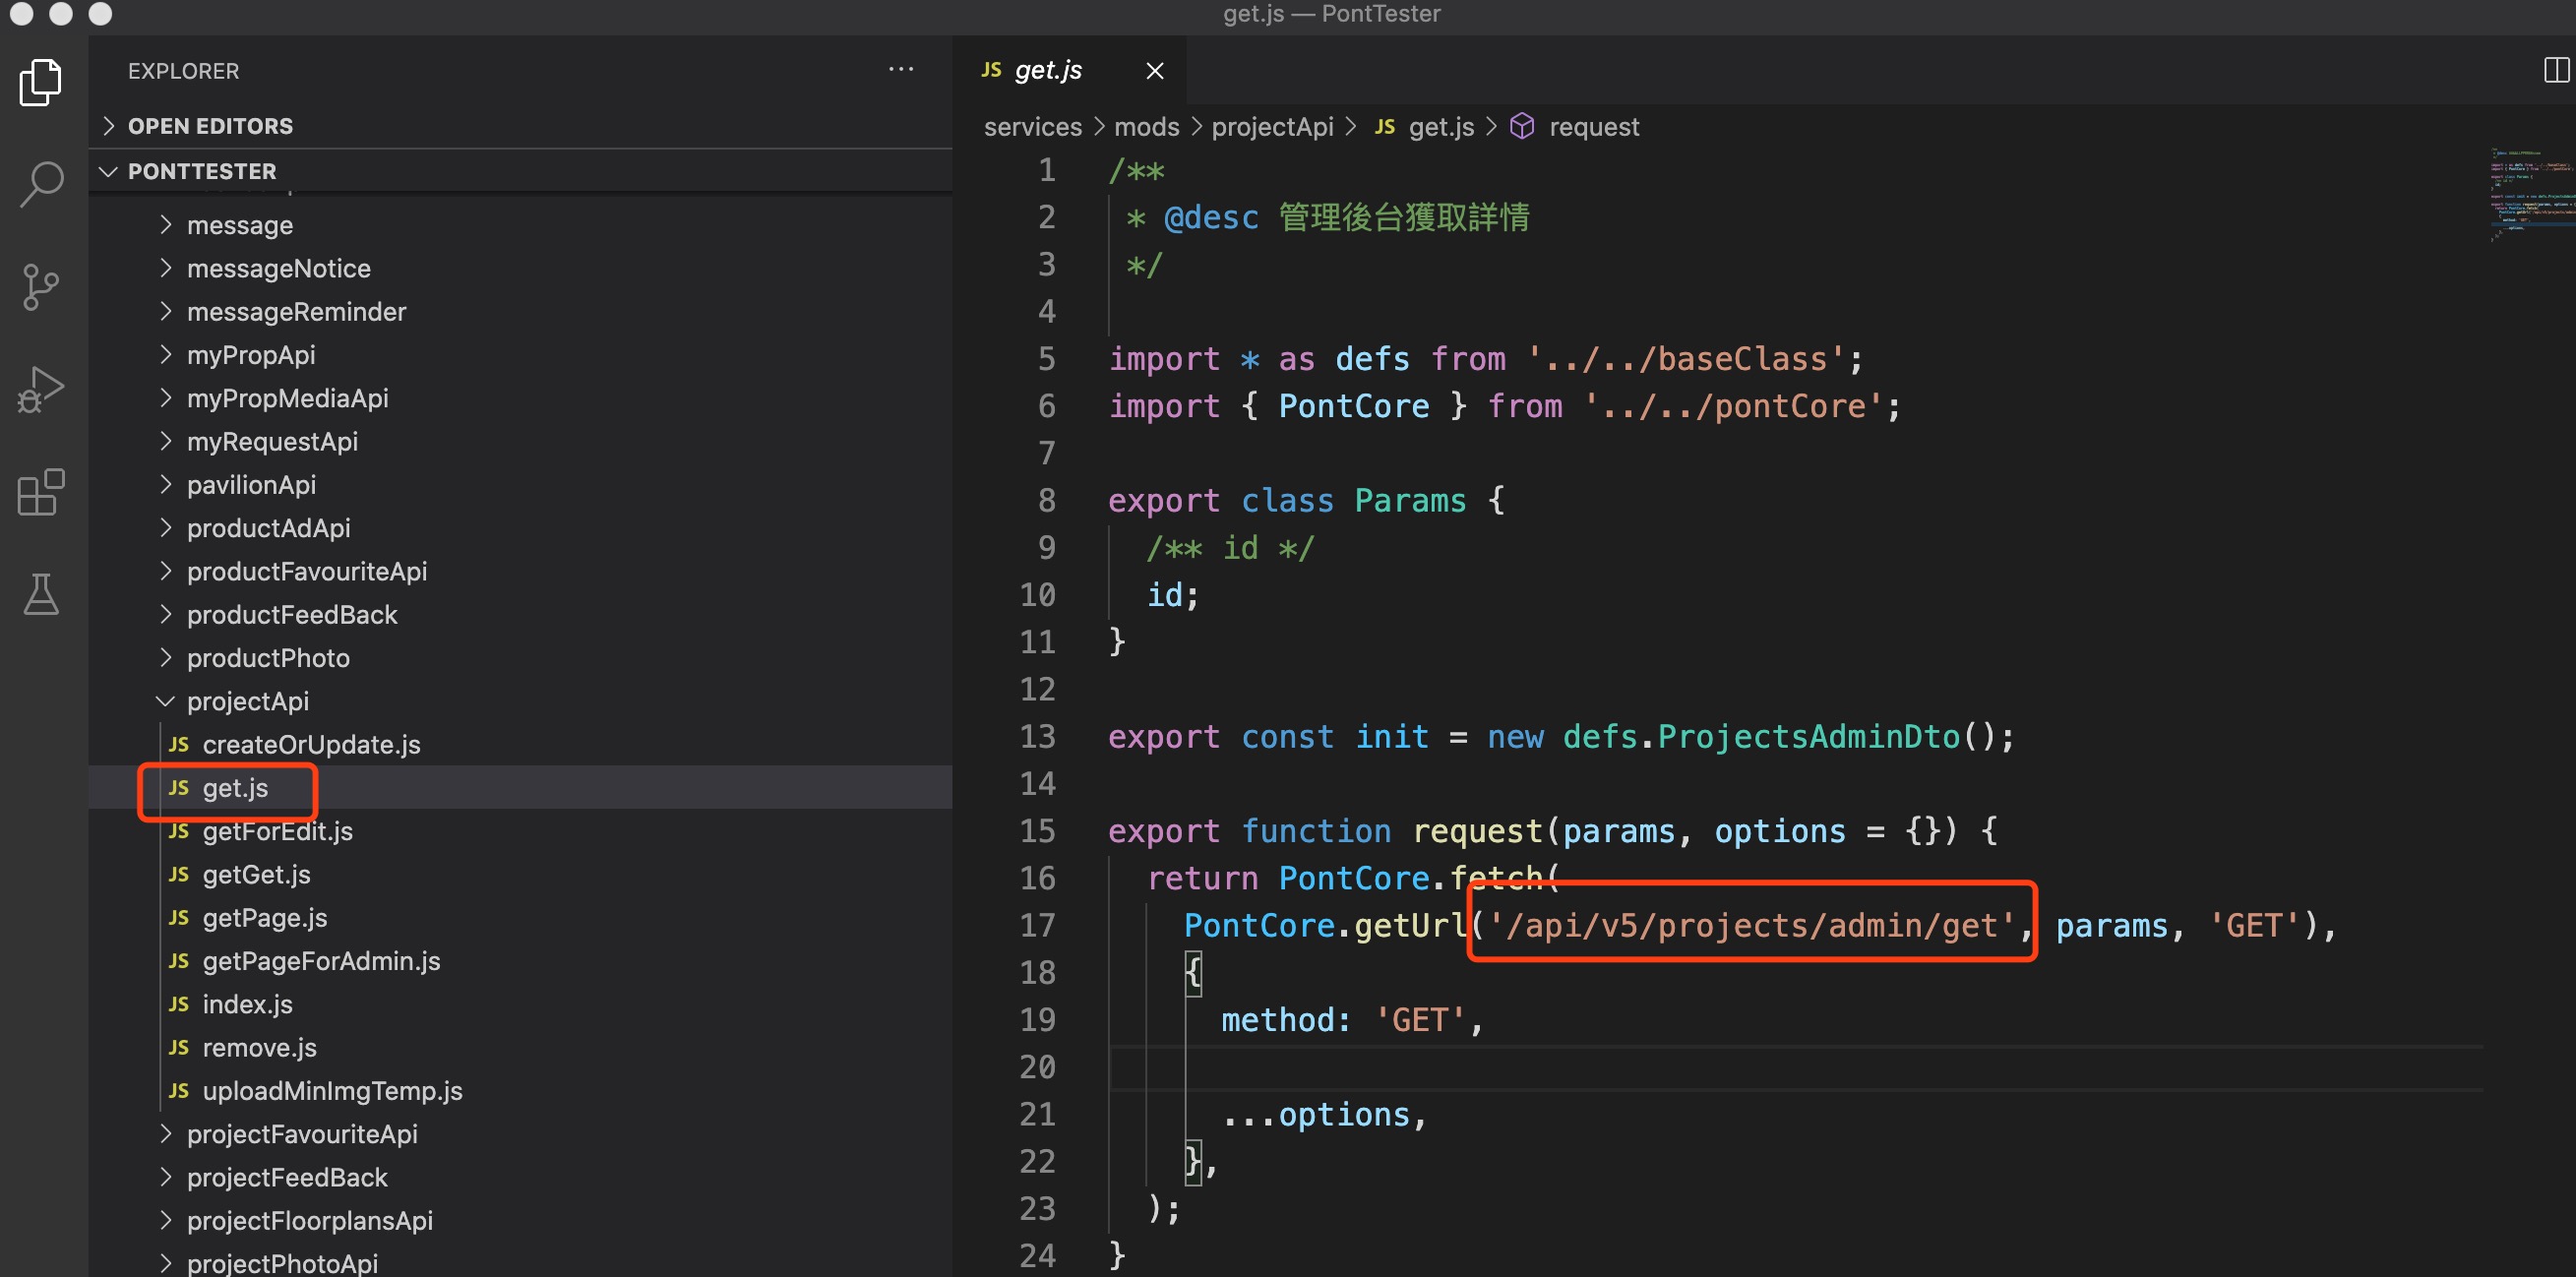
Task: Open the Source Control panel
Action: tap(40, 287)
